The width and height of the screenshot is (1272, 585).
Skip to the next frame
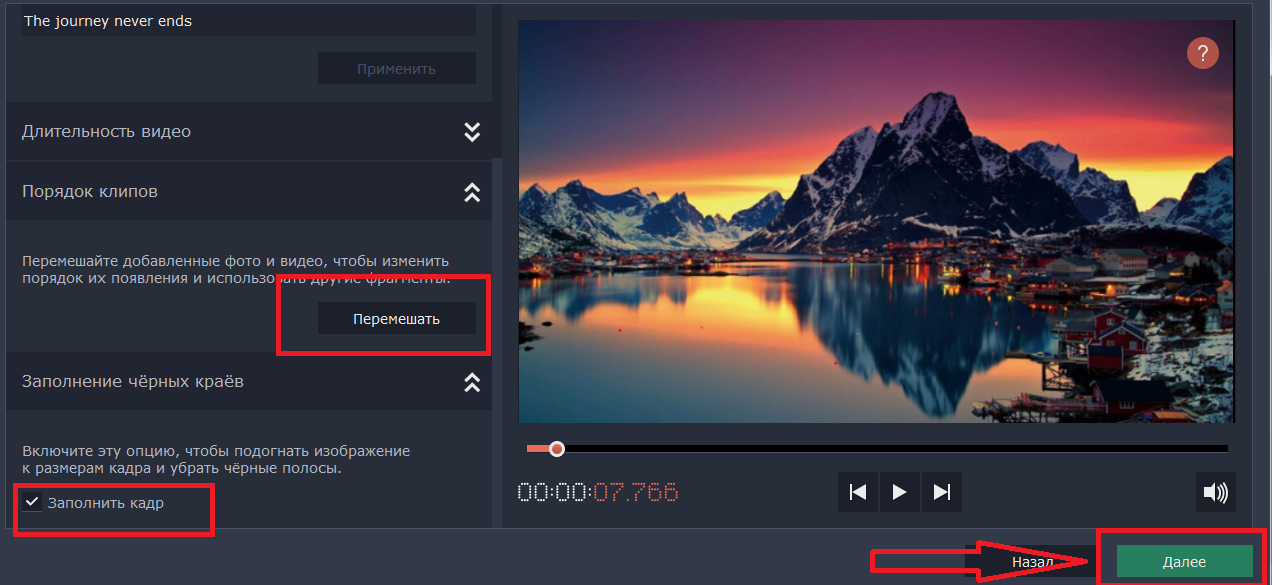click(x=941, y=492)
